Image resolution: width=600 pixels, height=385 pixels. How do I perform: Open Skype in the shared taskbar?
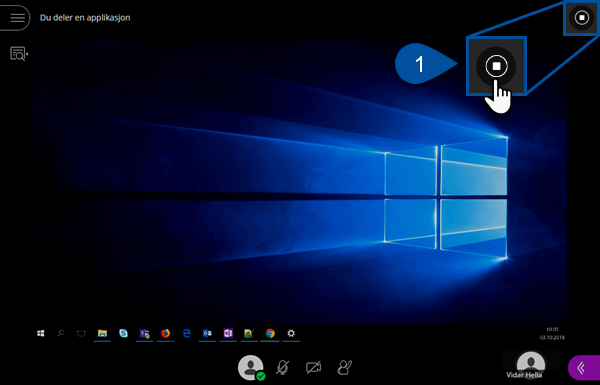point(123,333)
